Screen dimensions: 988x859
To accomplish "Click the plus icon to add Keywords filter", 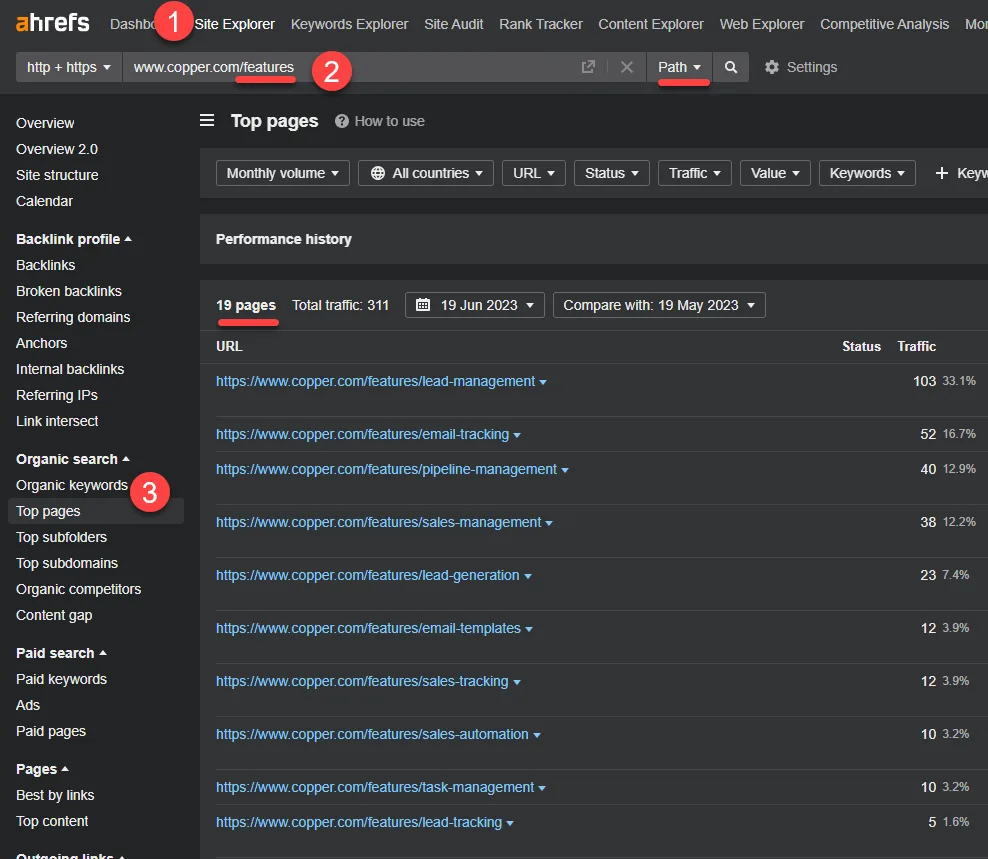I will 941,173.
